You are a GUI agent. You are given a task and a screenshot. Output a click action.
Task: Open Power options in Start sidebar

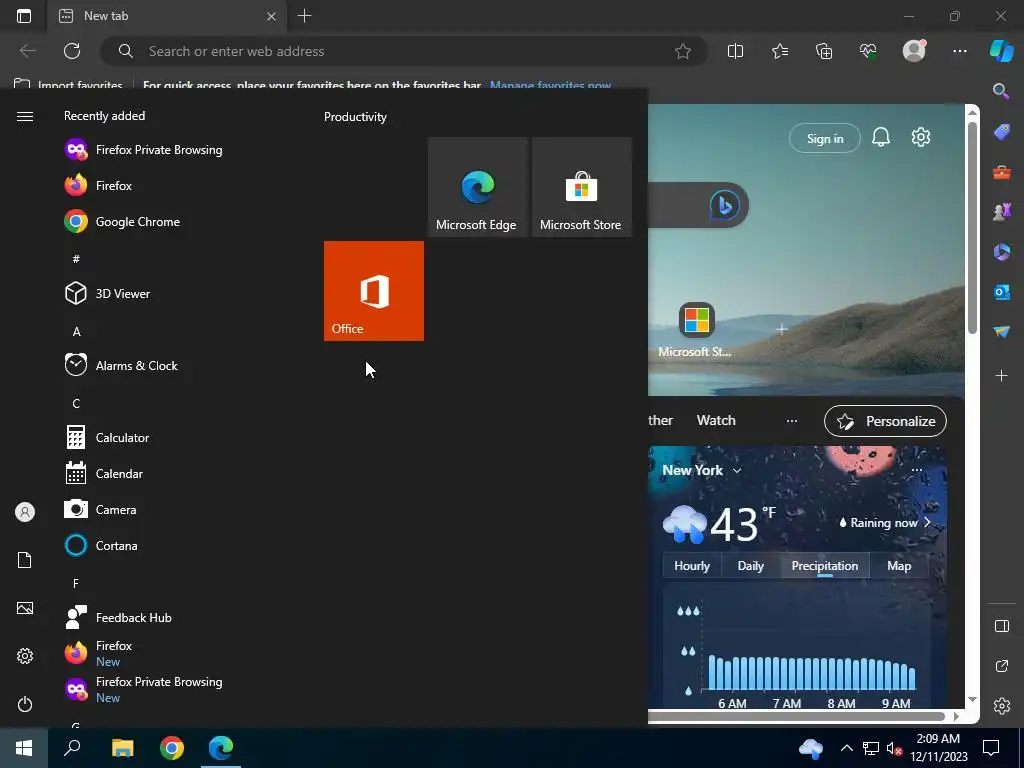click(25, 704)
